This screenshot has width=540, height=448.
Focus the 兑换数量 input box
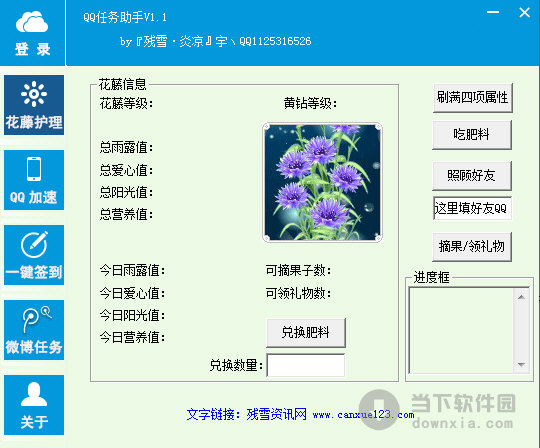(x=306, y=365)
